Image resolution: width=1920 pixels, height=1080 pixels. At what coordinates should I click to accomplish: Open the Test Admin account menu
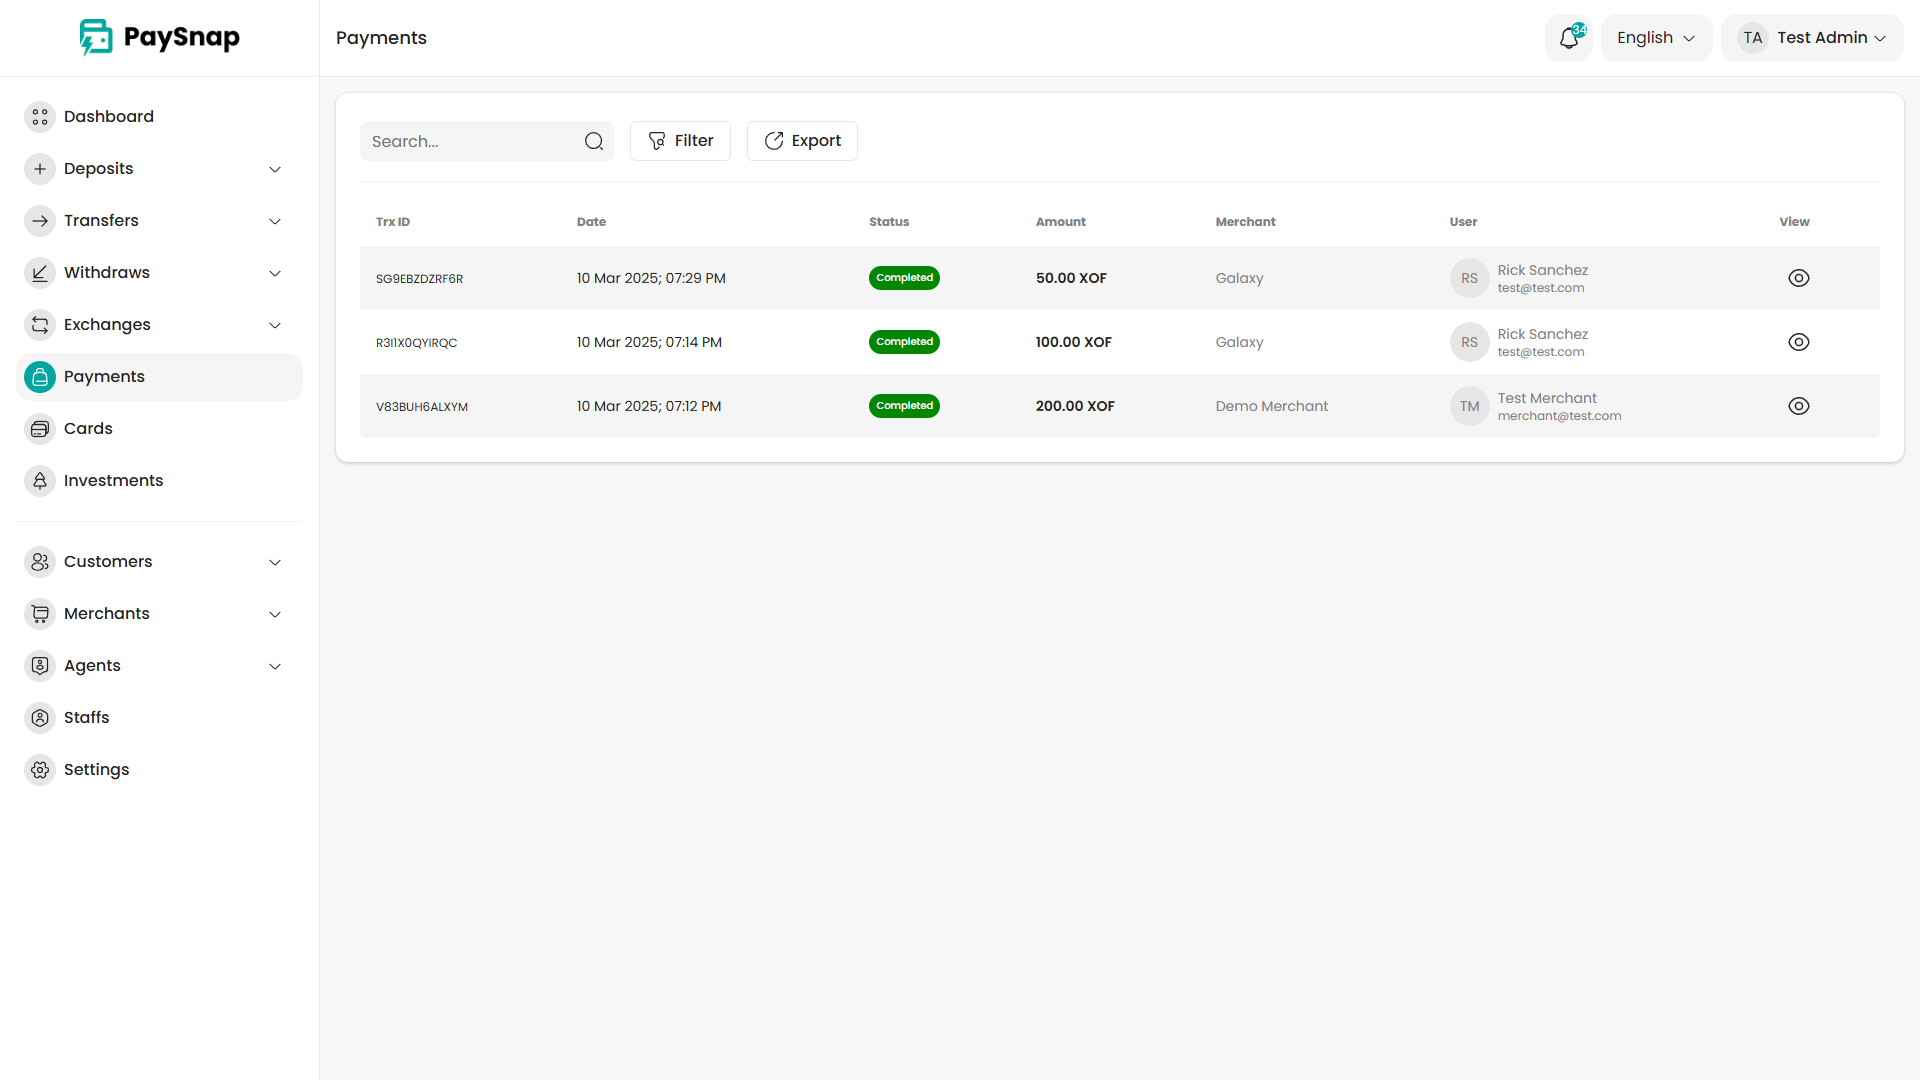[x=1812, y=38]
